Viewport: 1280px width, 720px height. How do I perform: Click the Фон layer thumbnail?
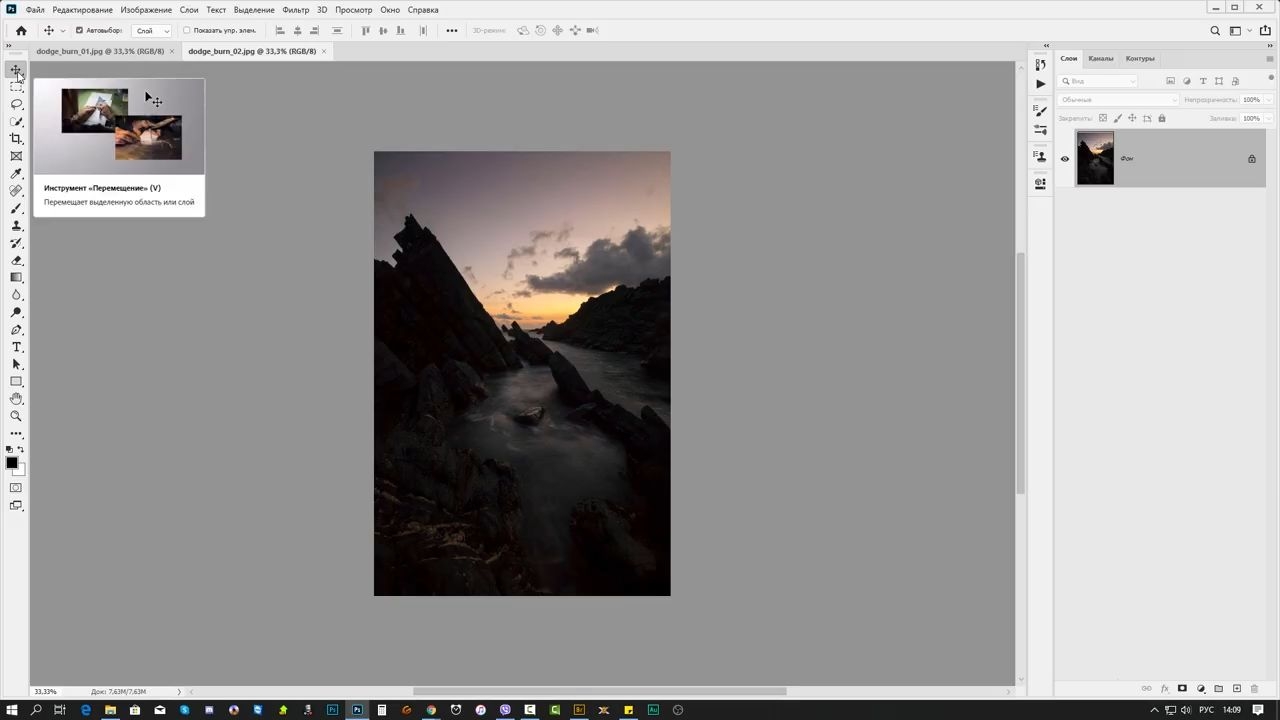(1095, 158)
